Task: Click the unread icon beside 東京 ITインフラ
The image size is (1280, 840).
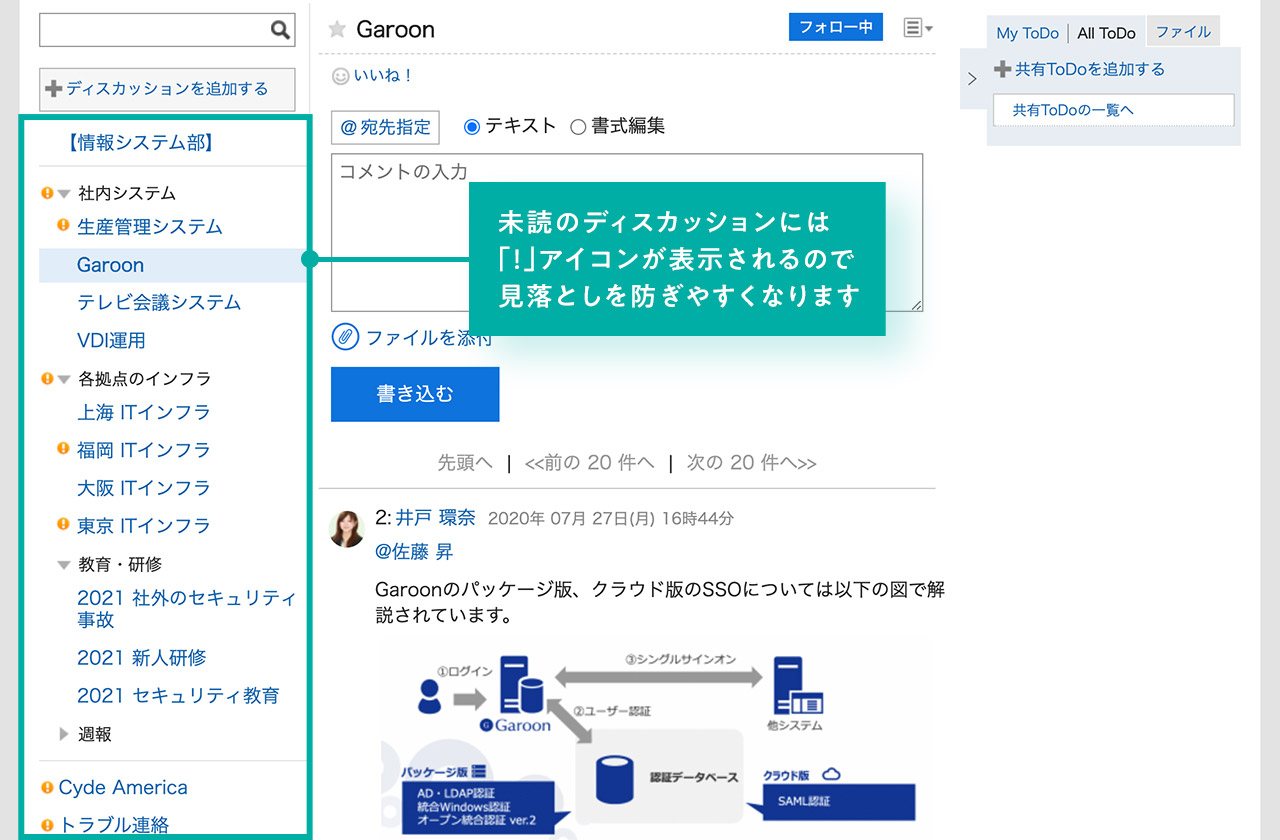Action: tap(63, 524)
